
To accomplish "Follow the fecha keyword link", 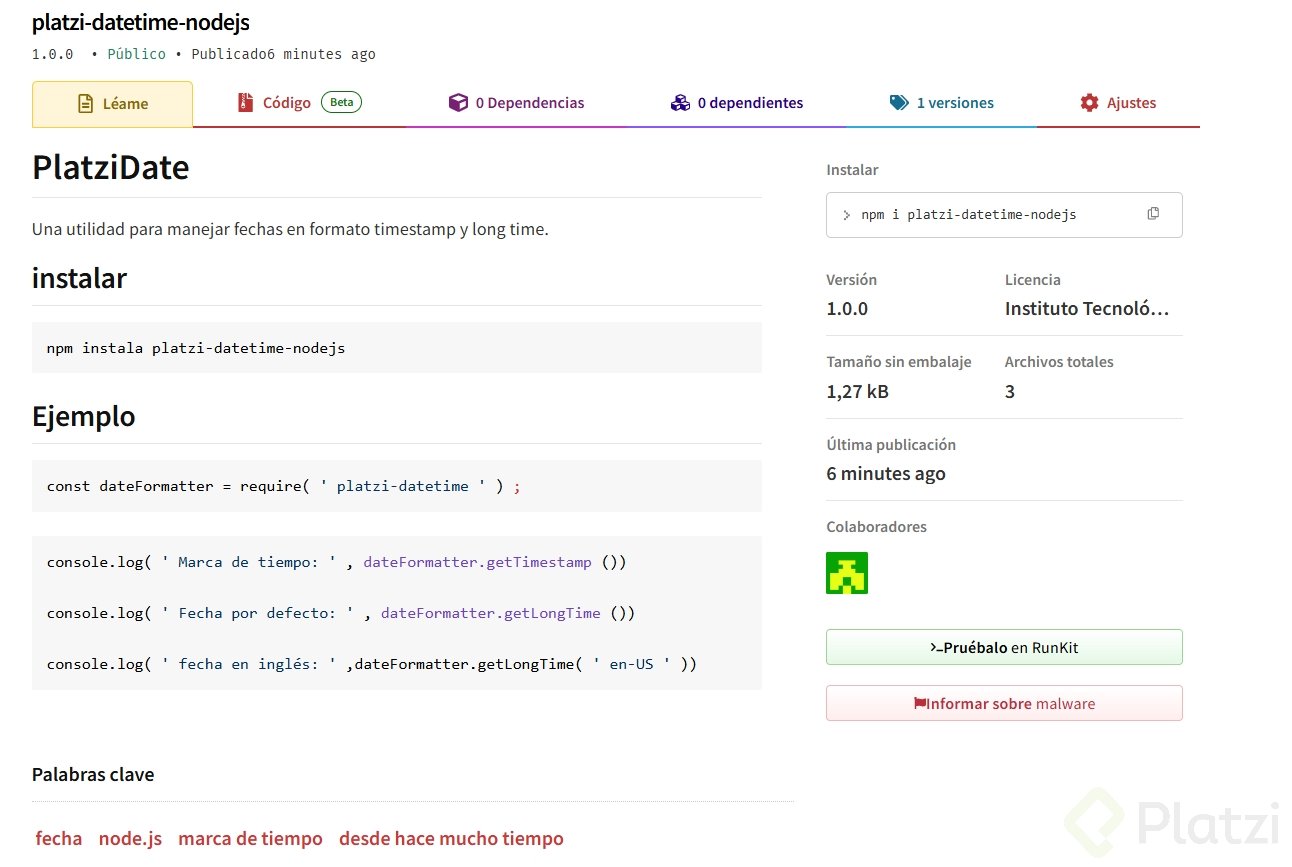I will click(59, 839).
